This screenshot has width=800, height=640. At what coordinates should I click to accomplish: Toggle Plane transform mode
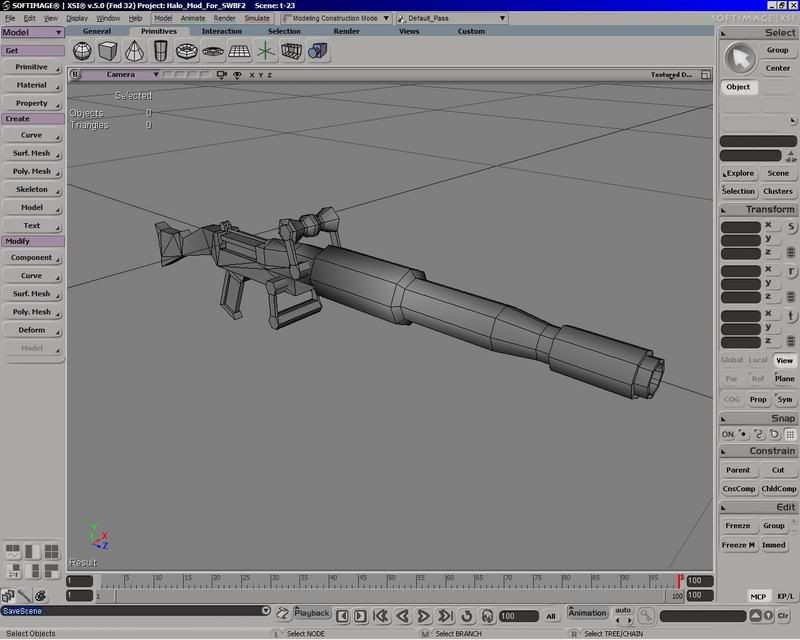[784, 379]
